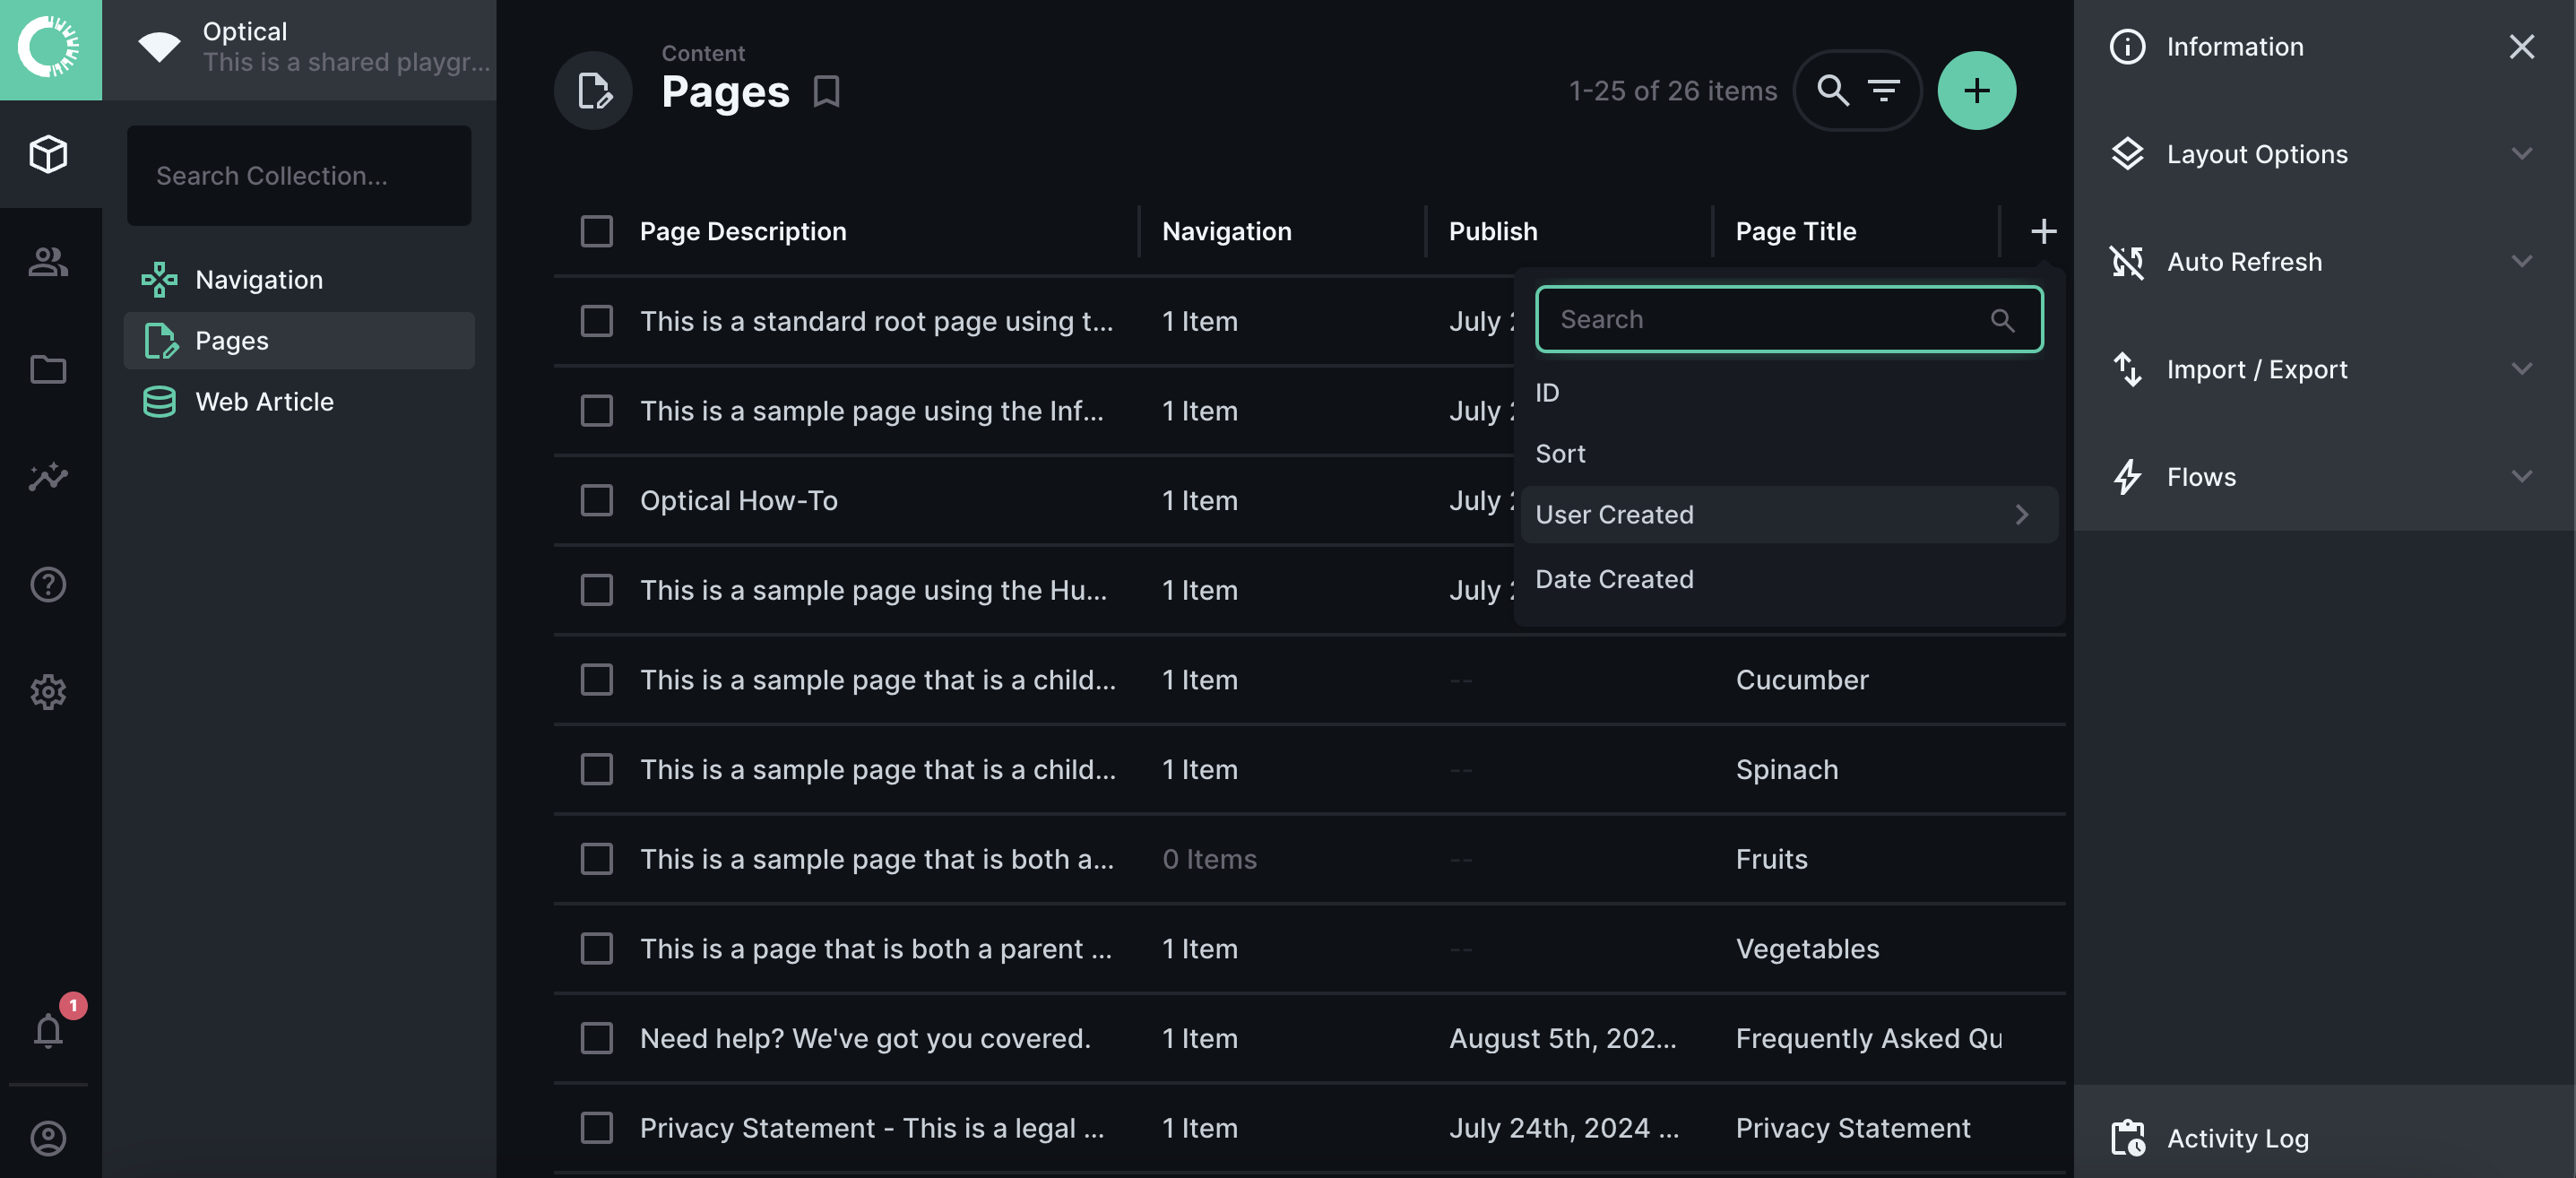Open the filter icon in header
Screen dimensions: 2576x1178
click(1884, 90)
